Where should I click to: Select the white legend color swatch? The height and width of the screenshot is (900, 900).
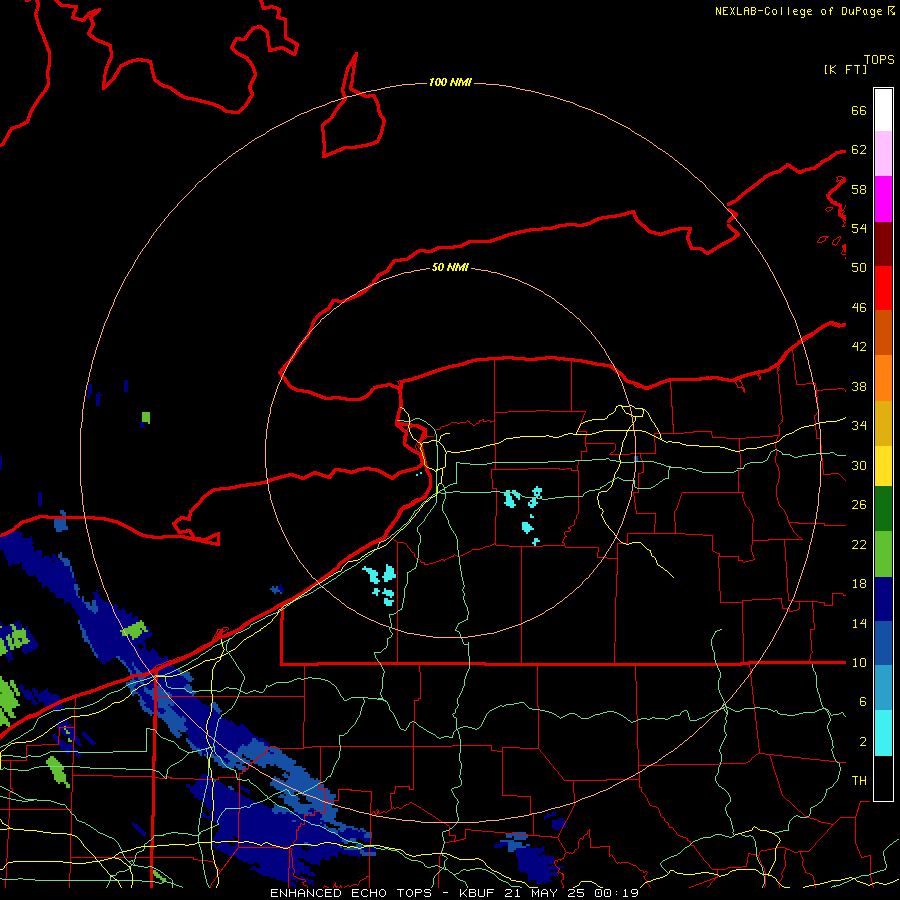coord(883,110)
